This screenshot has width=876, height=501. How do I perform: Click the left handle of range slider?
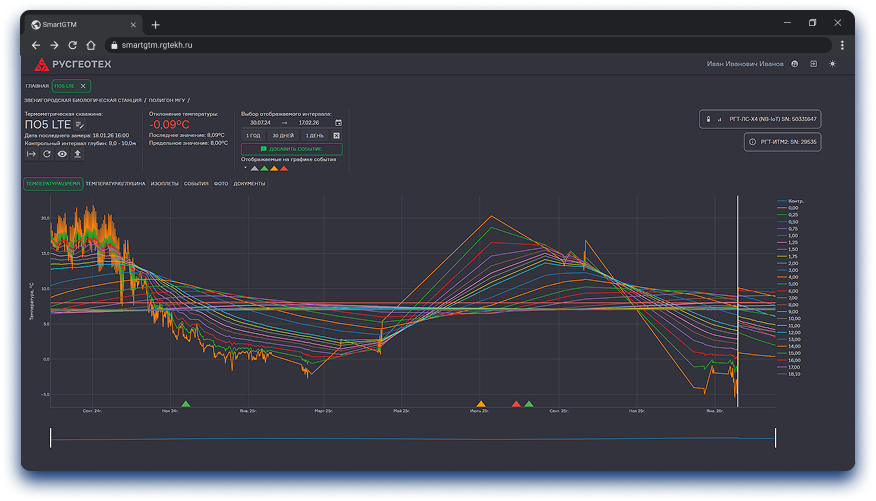(x=50, y=438)
